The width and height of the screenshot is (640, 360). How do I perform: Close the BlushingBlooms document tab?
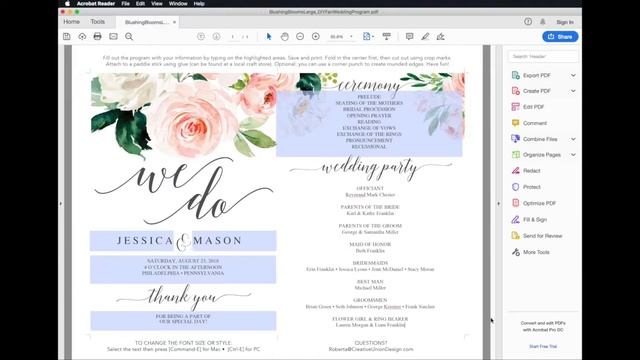[x=174, y=22]
